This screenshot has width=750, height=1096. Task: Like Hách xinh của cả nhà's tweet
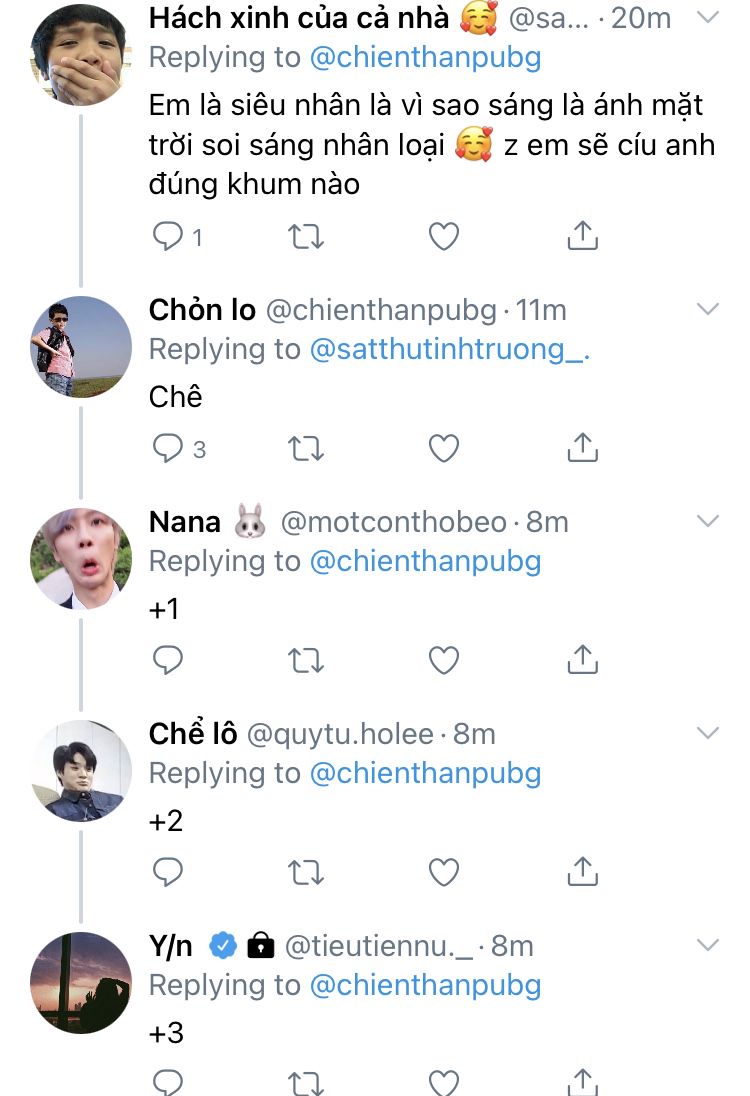443,236
